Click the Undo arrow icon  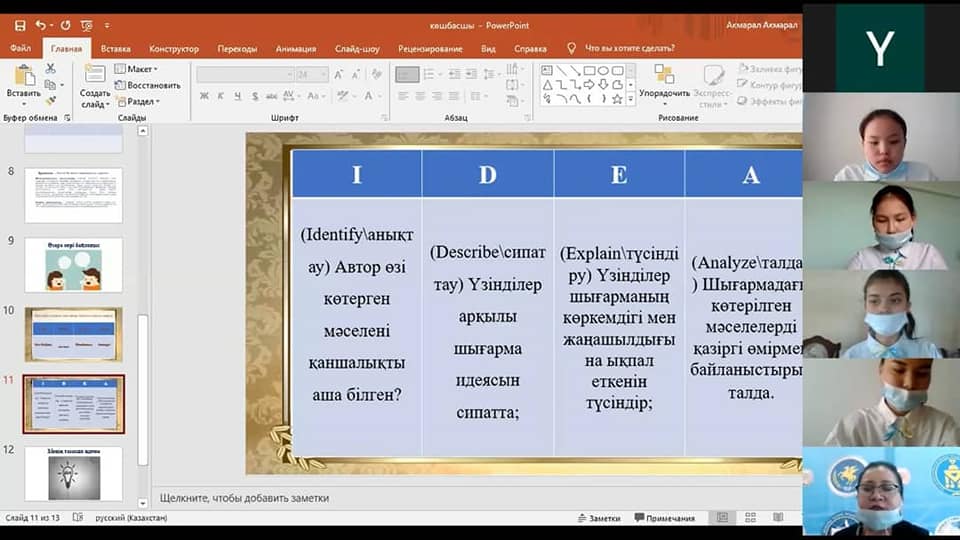42,24
